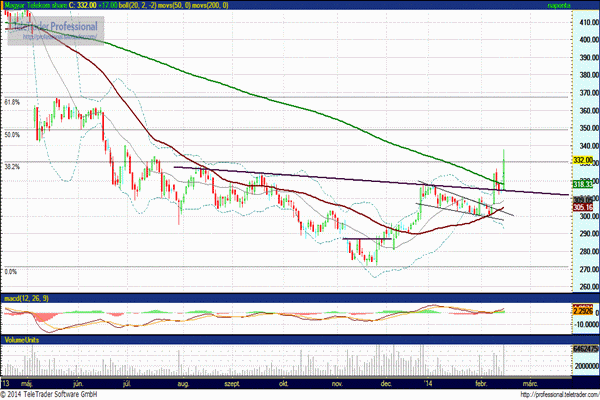Click the 'júl.' date axis label
Image resolution: width=600 pixels, height=400 pixels.
pyautogui.click(x=127, y=384)
